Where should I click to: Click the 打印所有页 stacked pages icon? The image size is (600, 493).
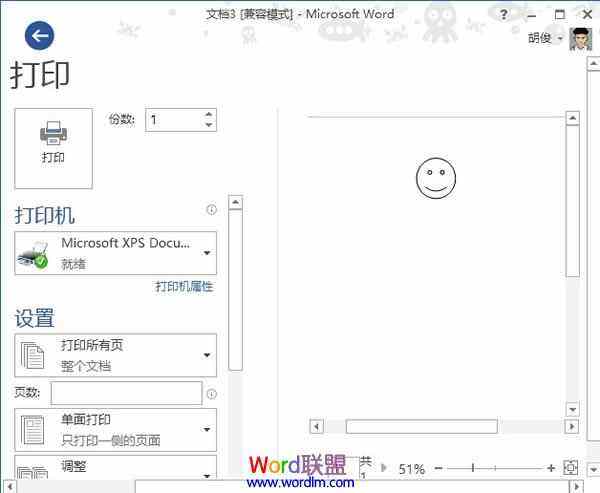33,356
